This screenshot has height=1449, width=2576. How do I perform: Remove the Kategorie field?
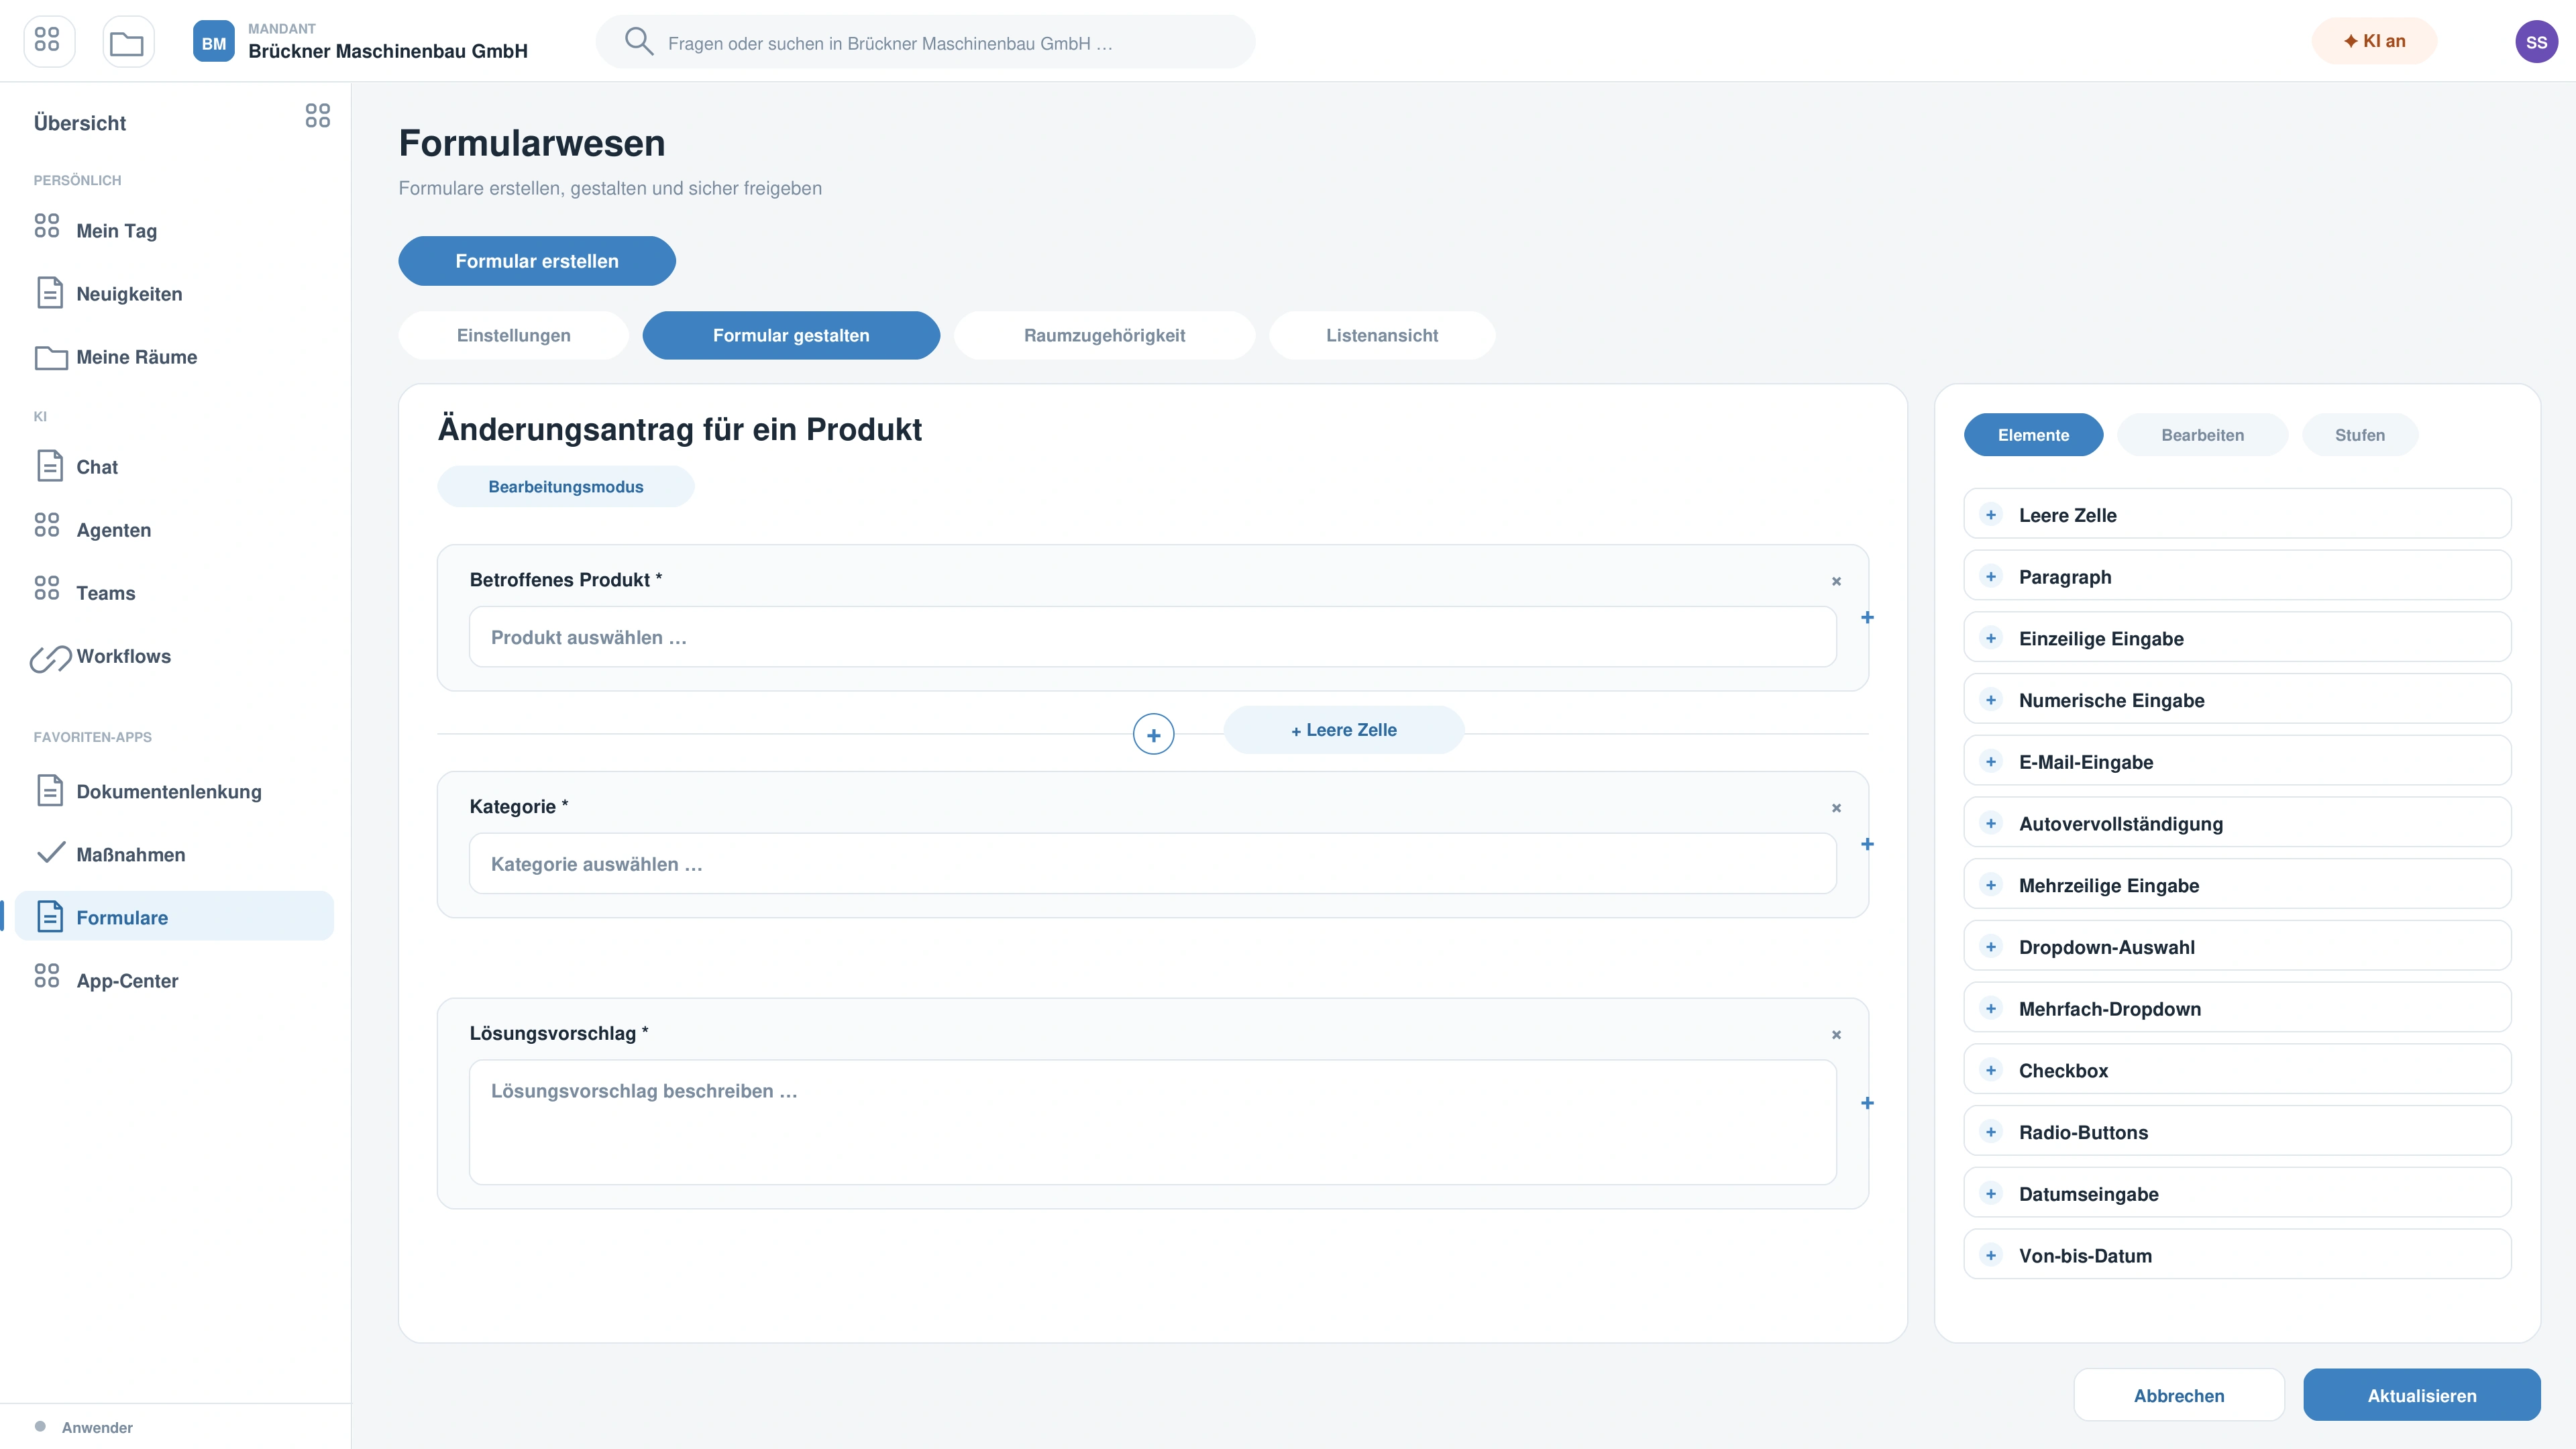tap(1836, 808)
